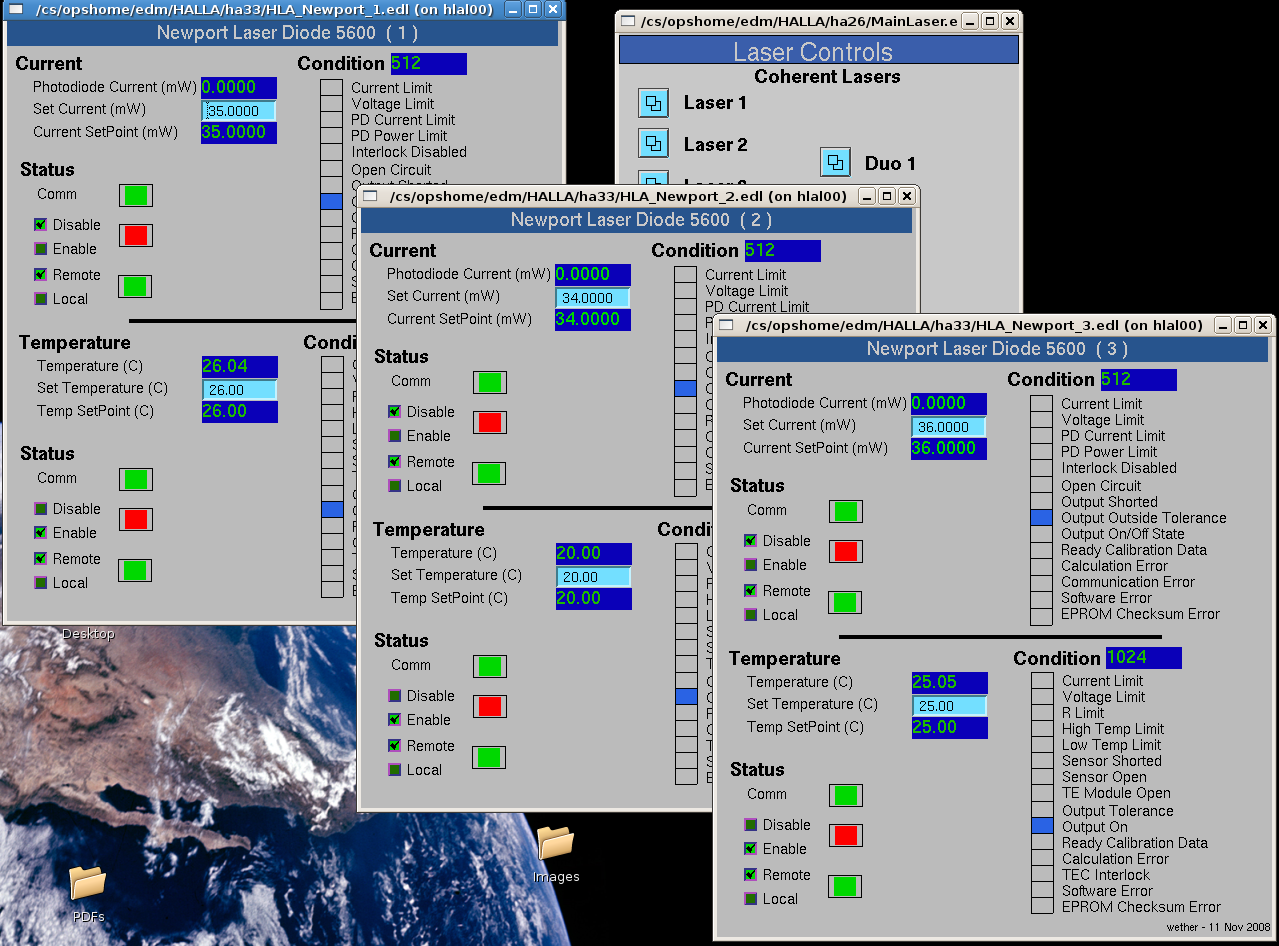The width and height of the screenshot is (1279, 946).
Task: Open the Laser 1 related display button
Action: (x=653, y=102)
